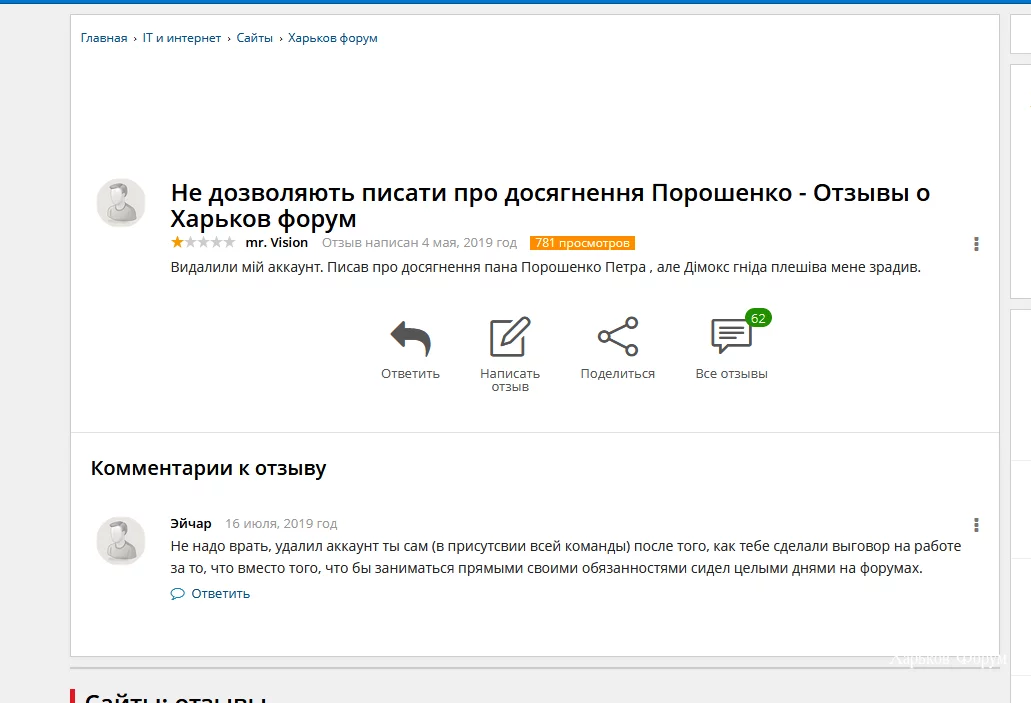The image size is (1031, 703).
Task: Open the three-dot menu on the review
Action: (976, 243)
